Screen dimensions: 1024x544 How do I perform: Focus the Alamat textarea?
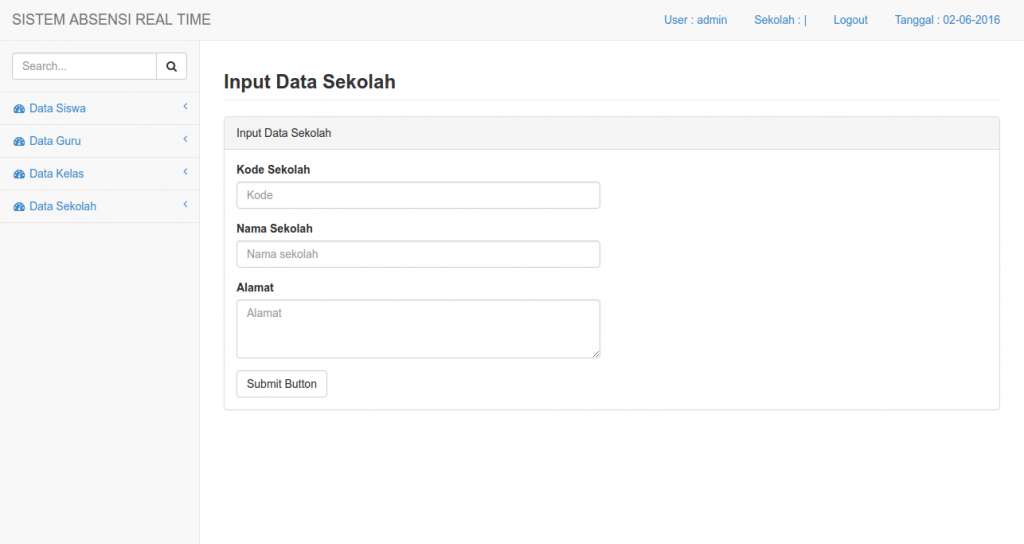[x=418, y=329]
